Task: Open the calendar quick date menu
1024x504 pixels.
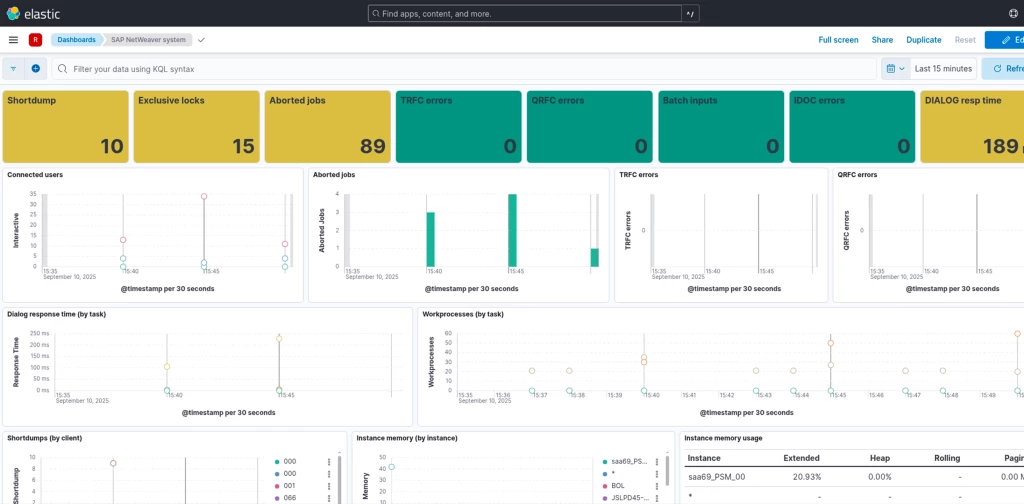Action: (x=895, y=69)
